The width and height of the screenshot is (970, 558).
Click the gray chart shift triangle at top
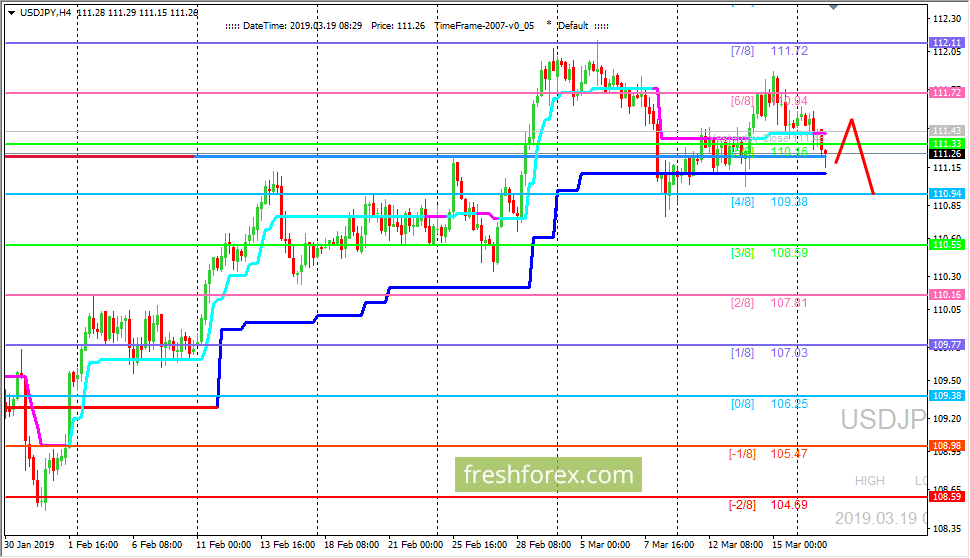833,6
